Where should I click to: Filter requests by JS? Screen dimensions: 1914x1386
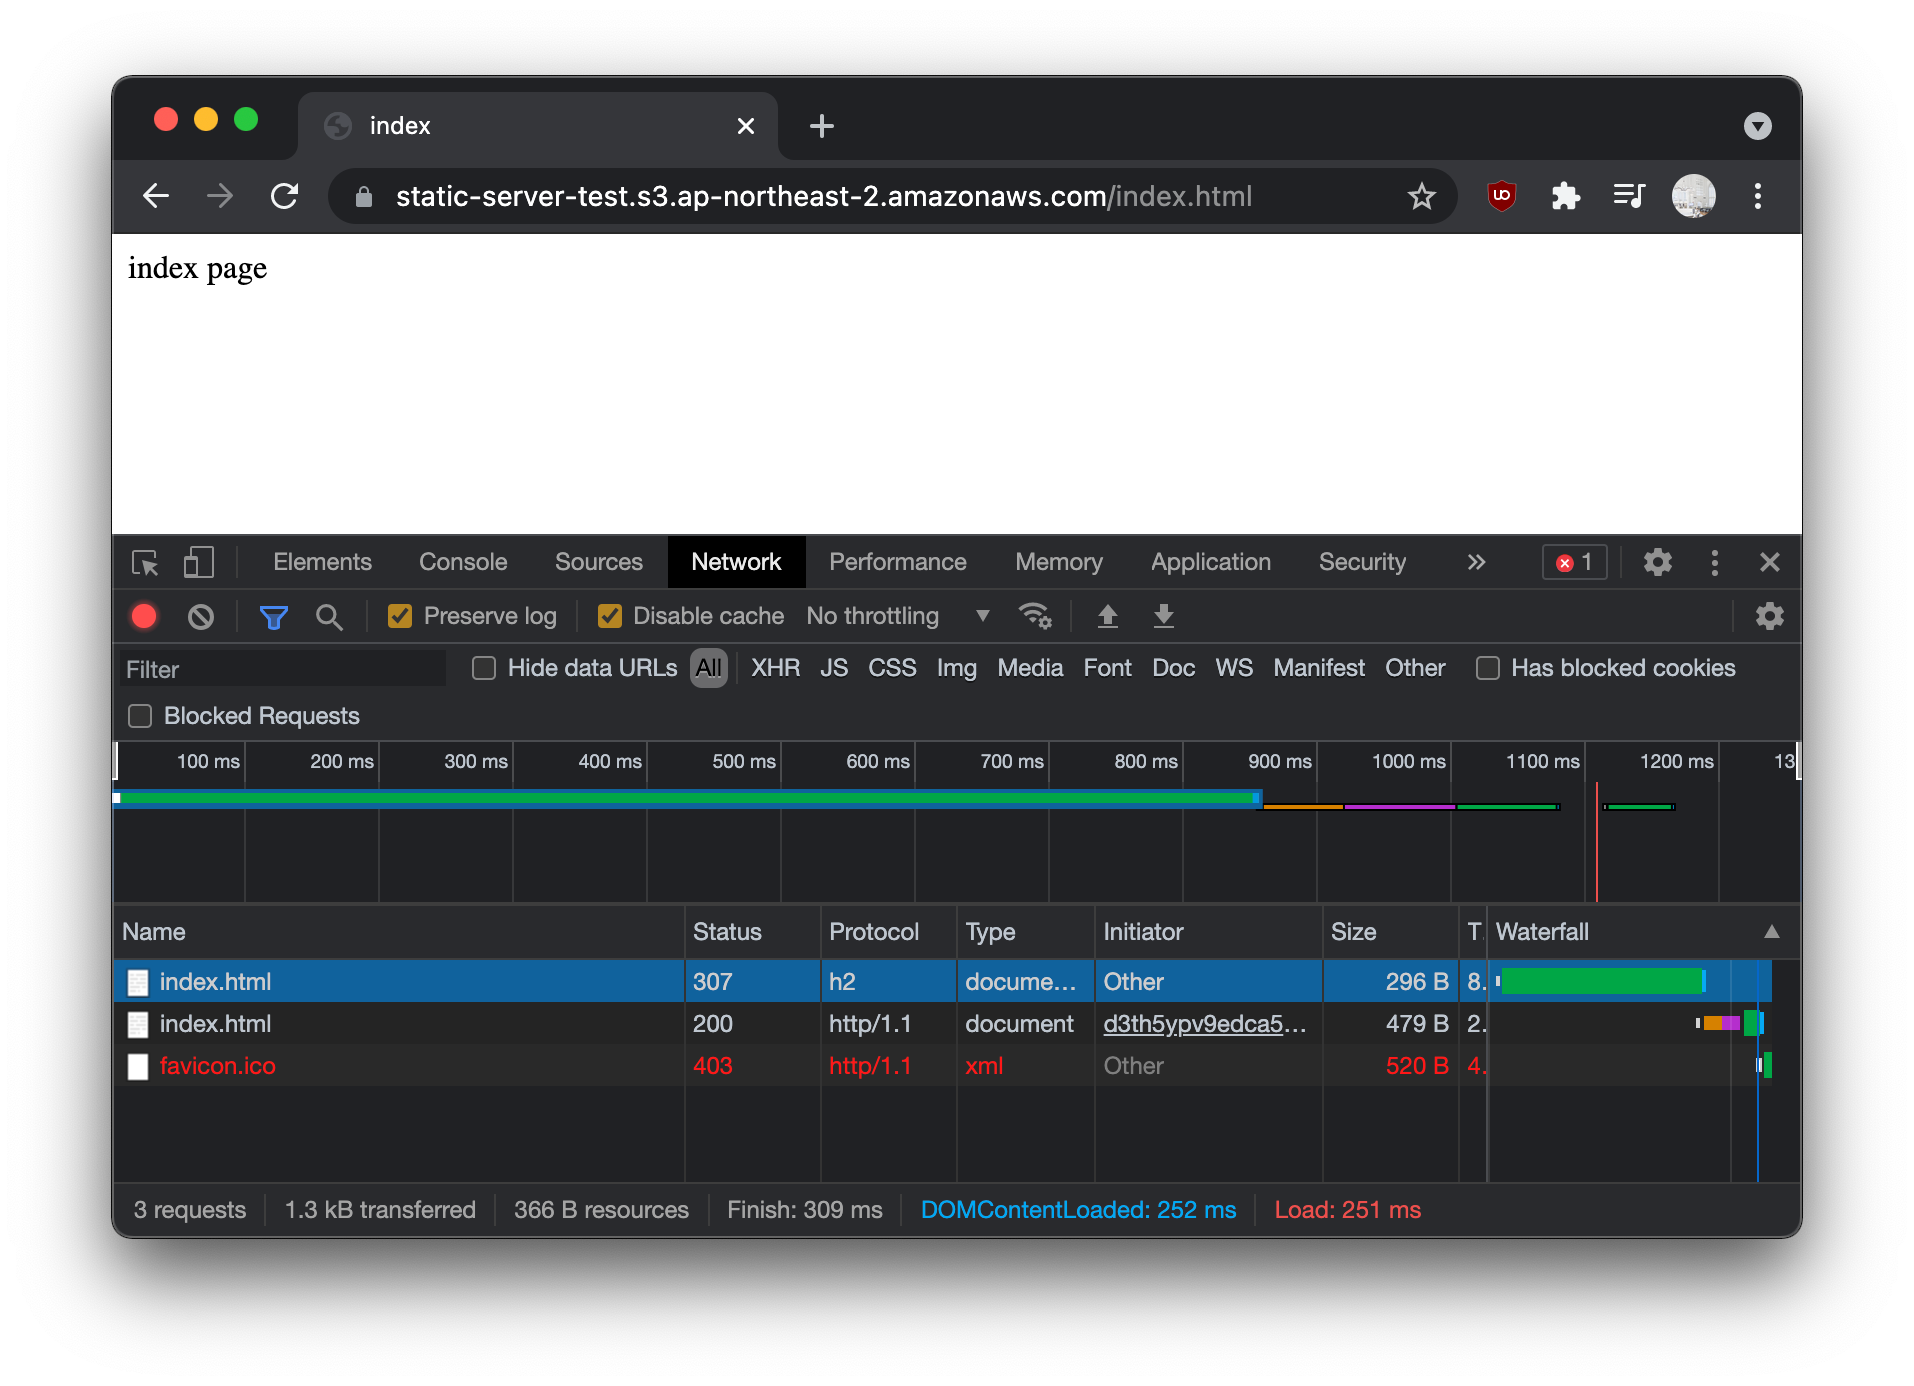click(833, 668)
